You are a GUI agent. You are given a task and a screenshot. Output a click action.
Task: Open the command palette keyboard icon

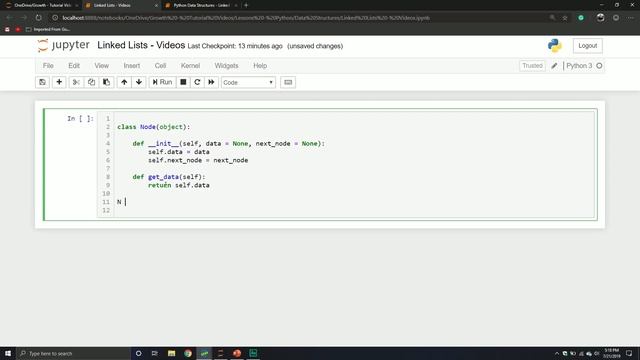[288, 82]
